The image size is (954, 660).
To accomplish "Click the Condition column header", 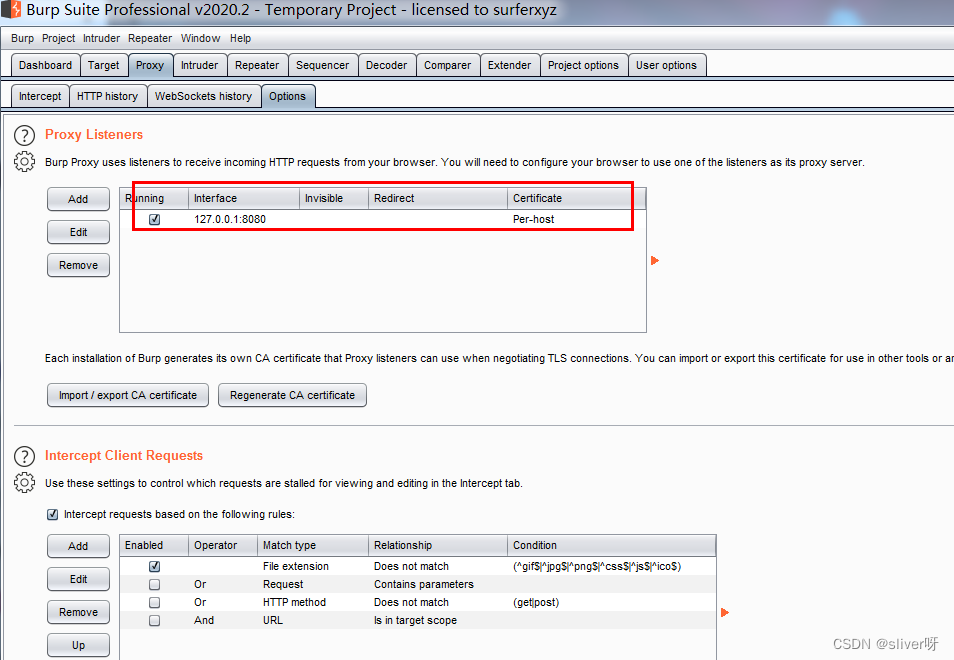I will point(611,546).
